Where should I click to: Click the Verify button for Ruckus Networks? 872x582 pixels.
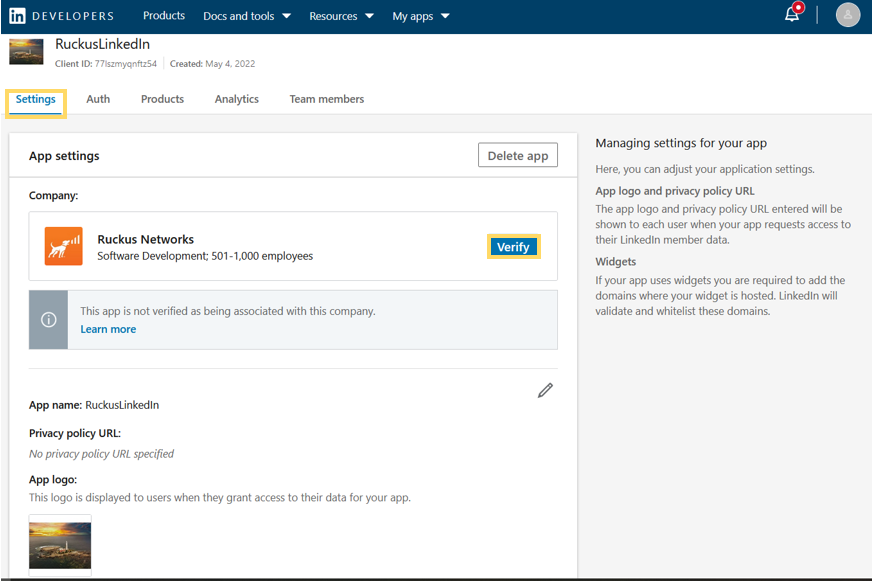pyautogui.click(x=513, y=247)
